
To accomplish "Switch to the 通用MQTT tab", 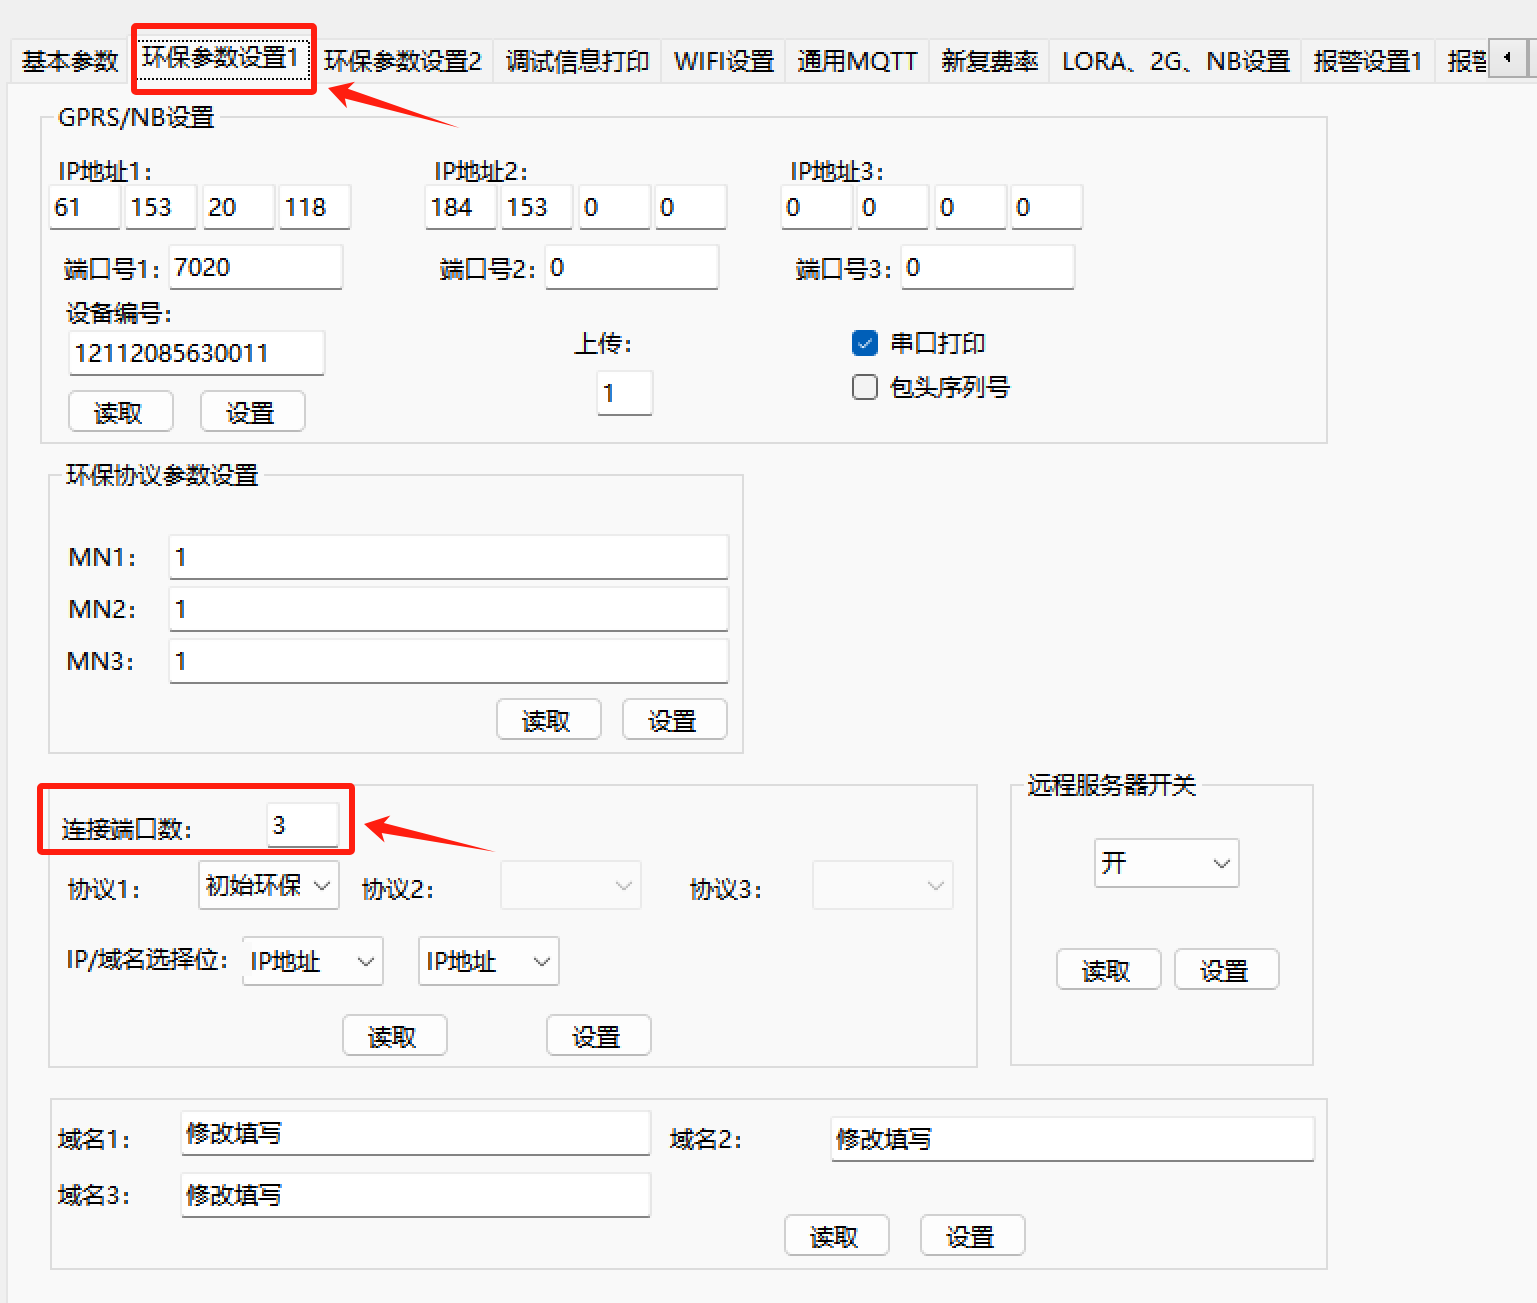I will (x=857, y=61).
